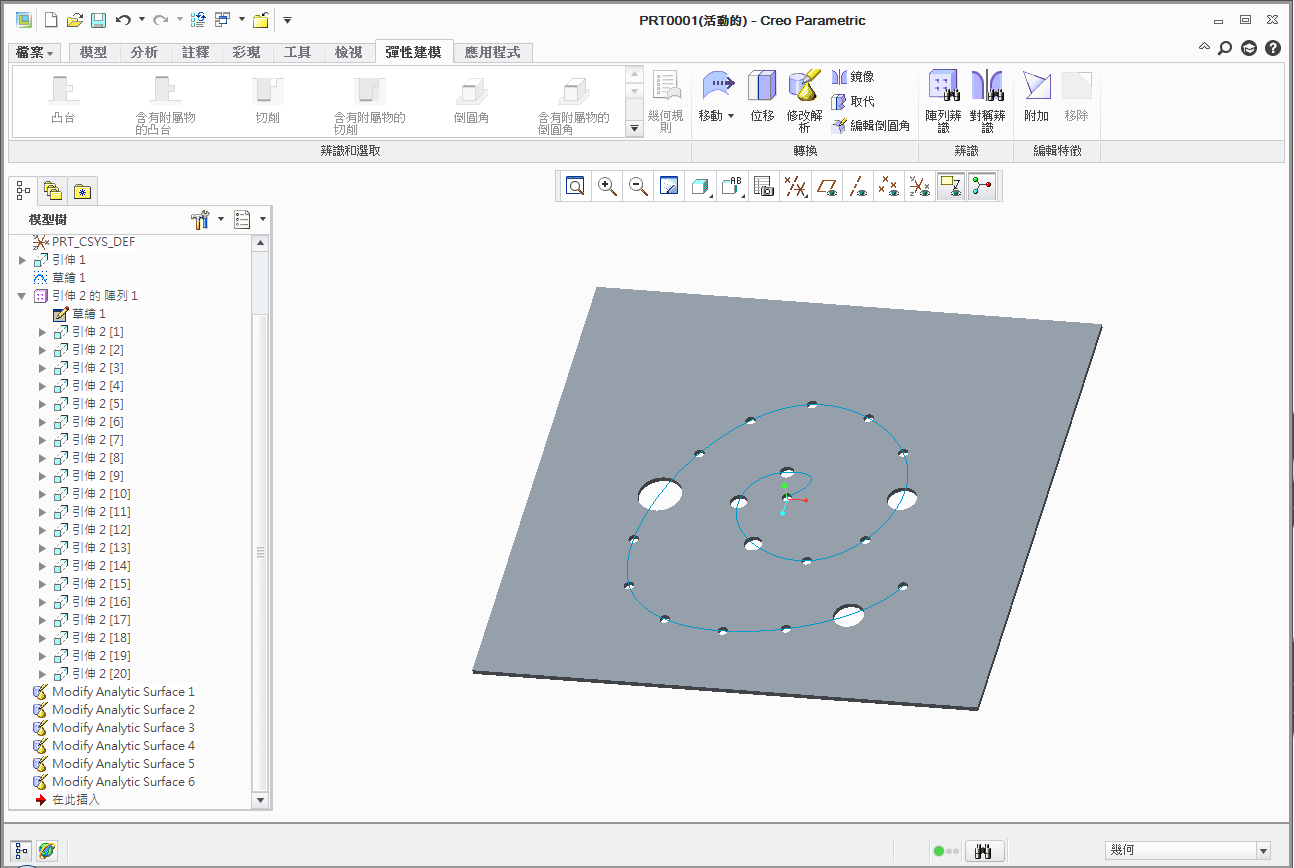Open the 檔案 file menu
1294x868 pixels.
click(x=35, y=52)
